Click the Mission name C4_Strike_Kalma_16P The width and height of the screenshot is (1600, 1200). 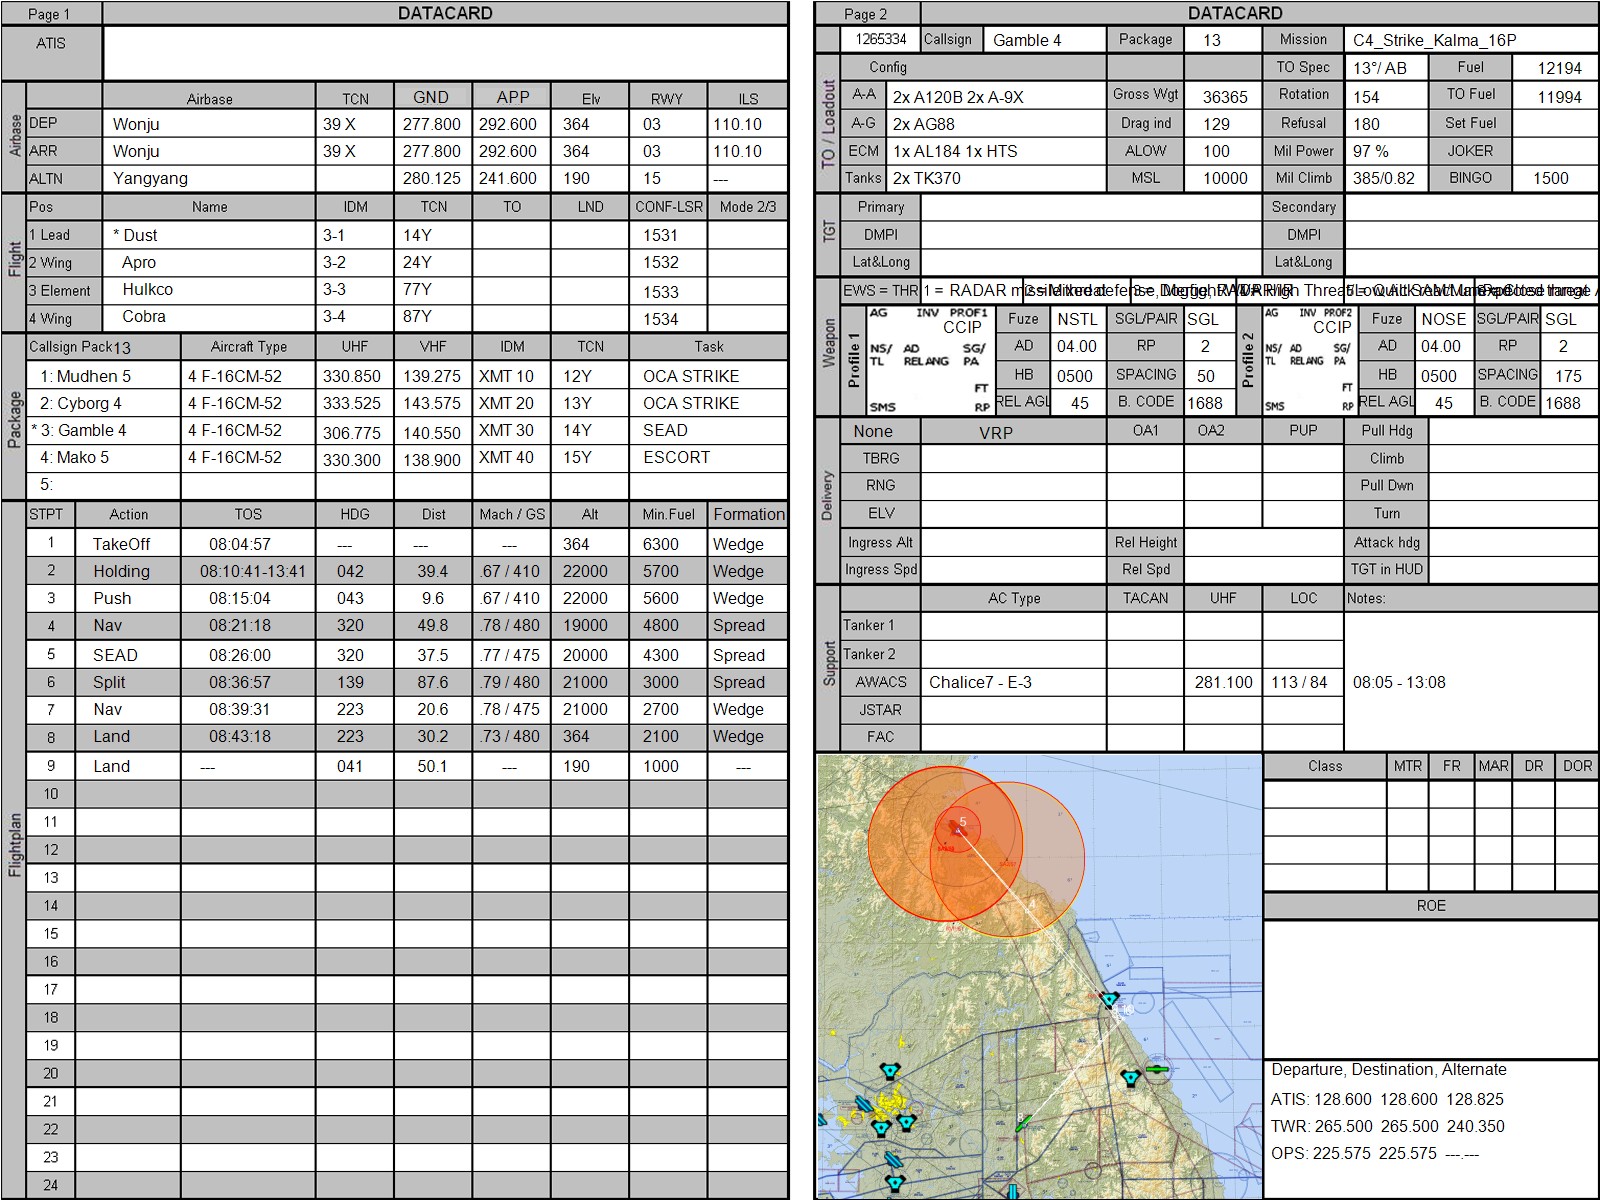(1434, 40)
